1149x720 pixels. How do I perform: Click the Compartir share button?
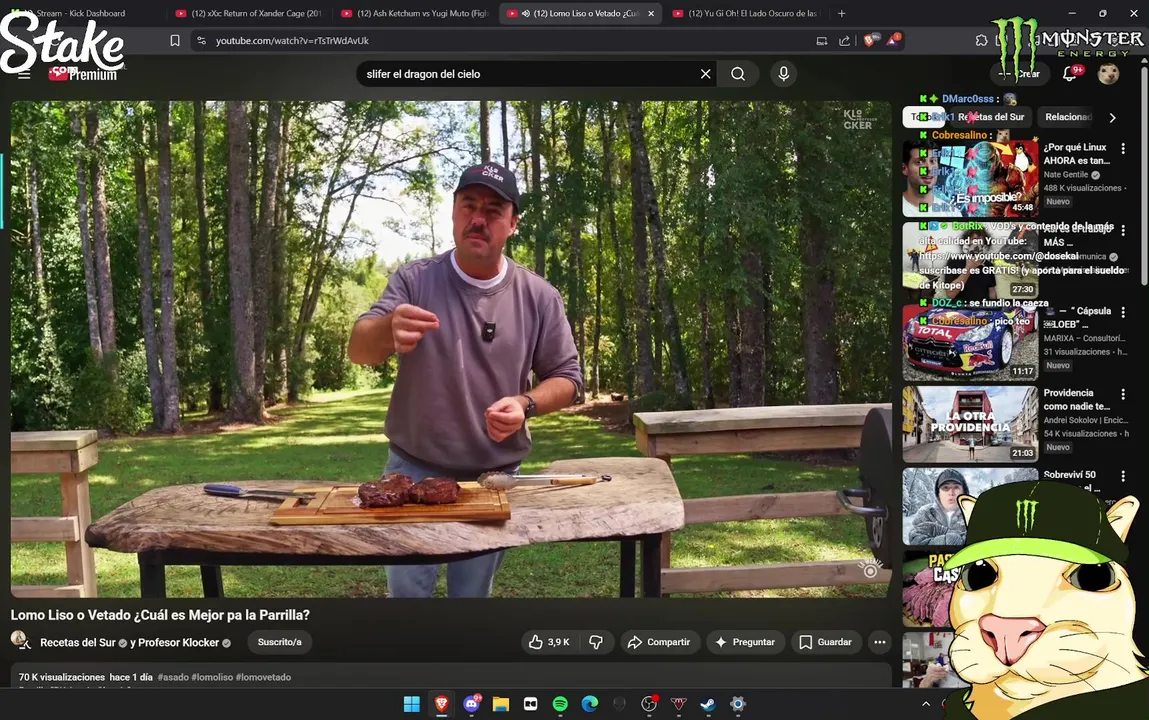tap(660, 642)
